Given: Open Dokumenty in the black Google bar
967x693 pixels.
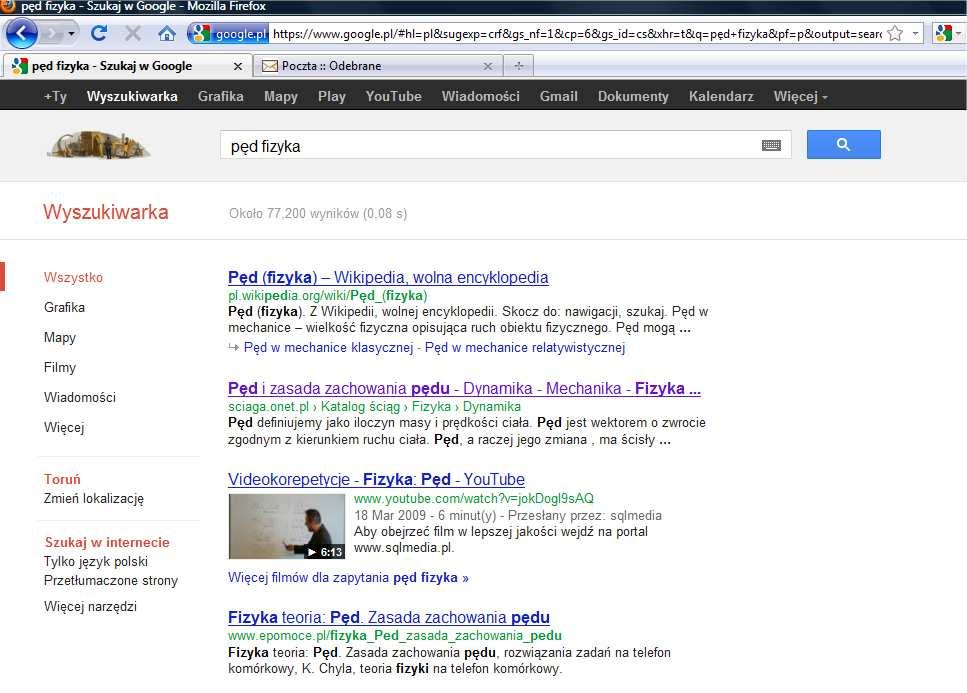Looking at the screenshot, I should [x=633, y=96].
